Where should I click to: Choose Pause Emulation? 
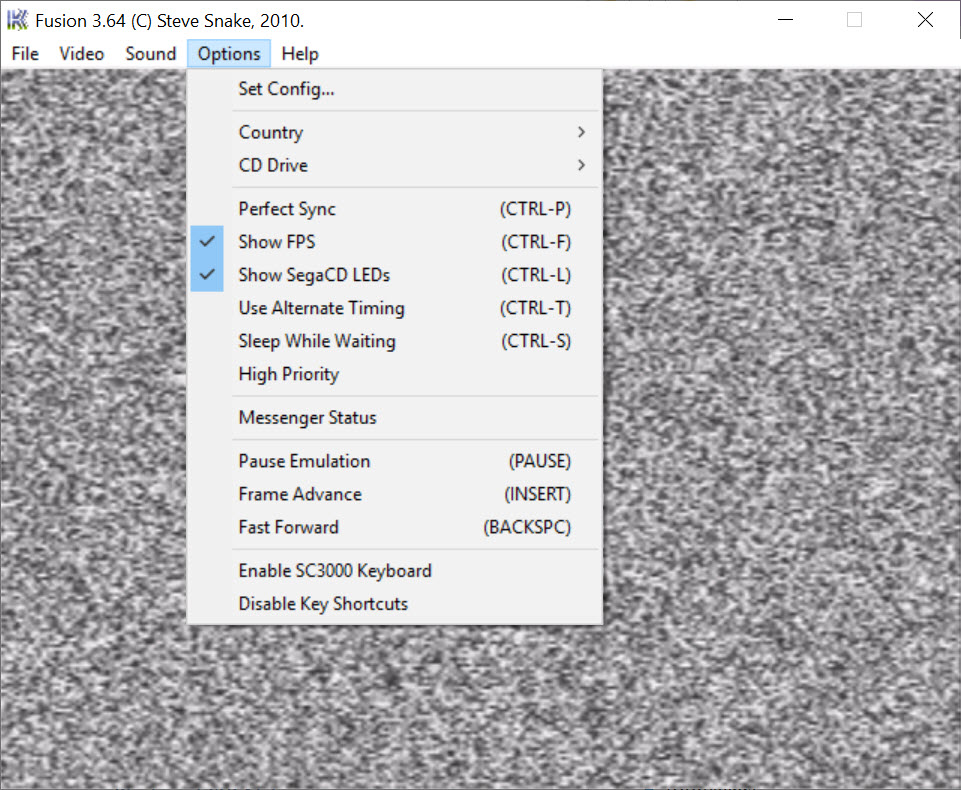tap(395, 461)
